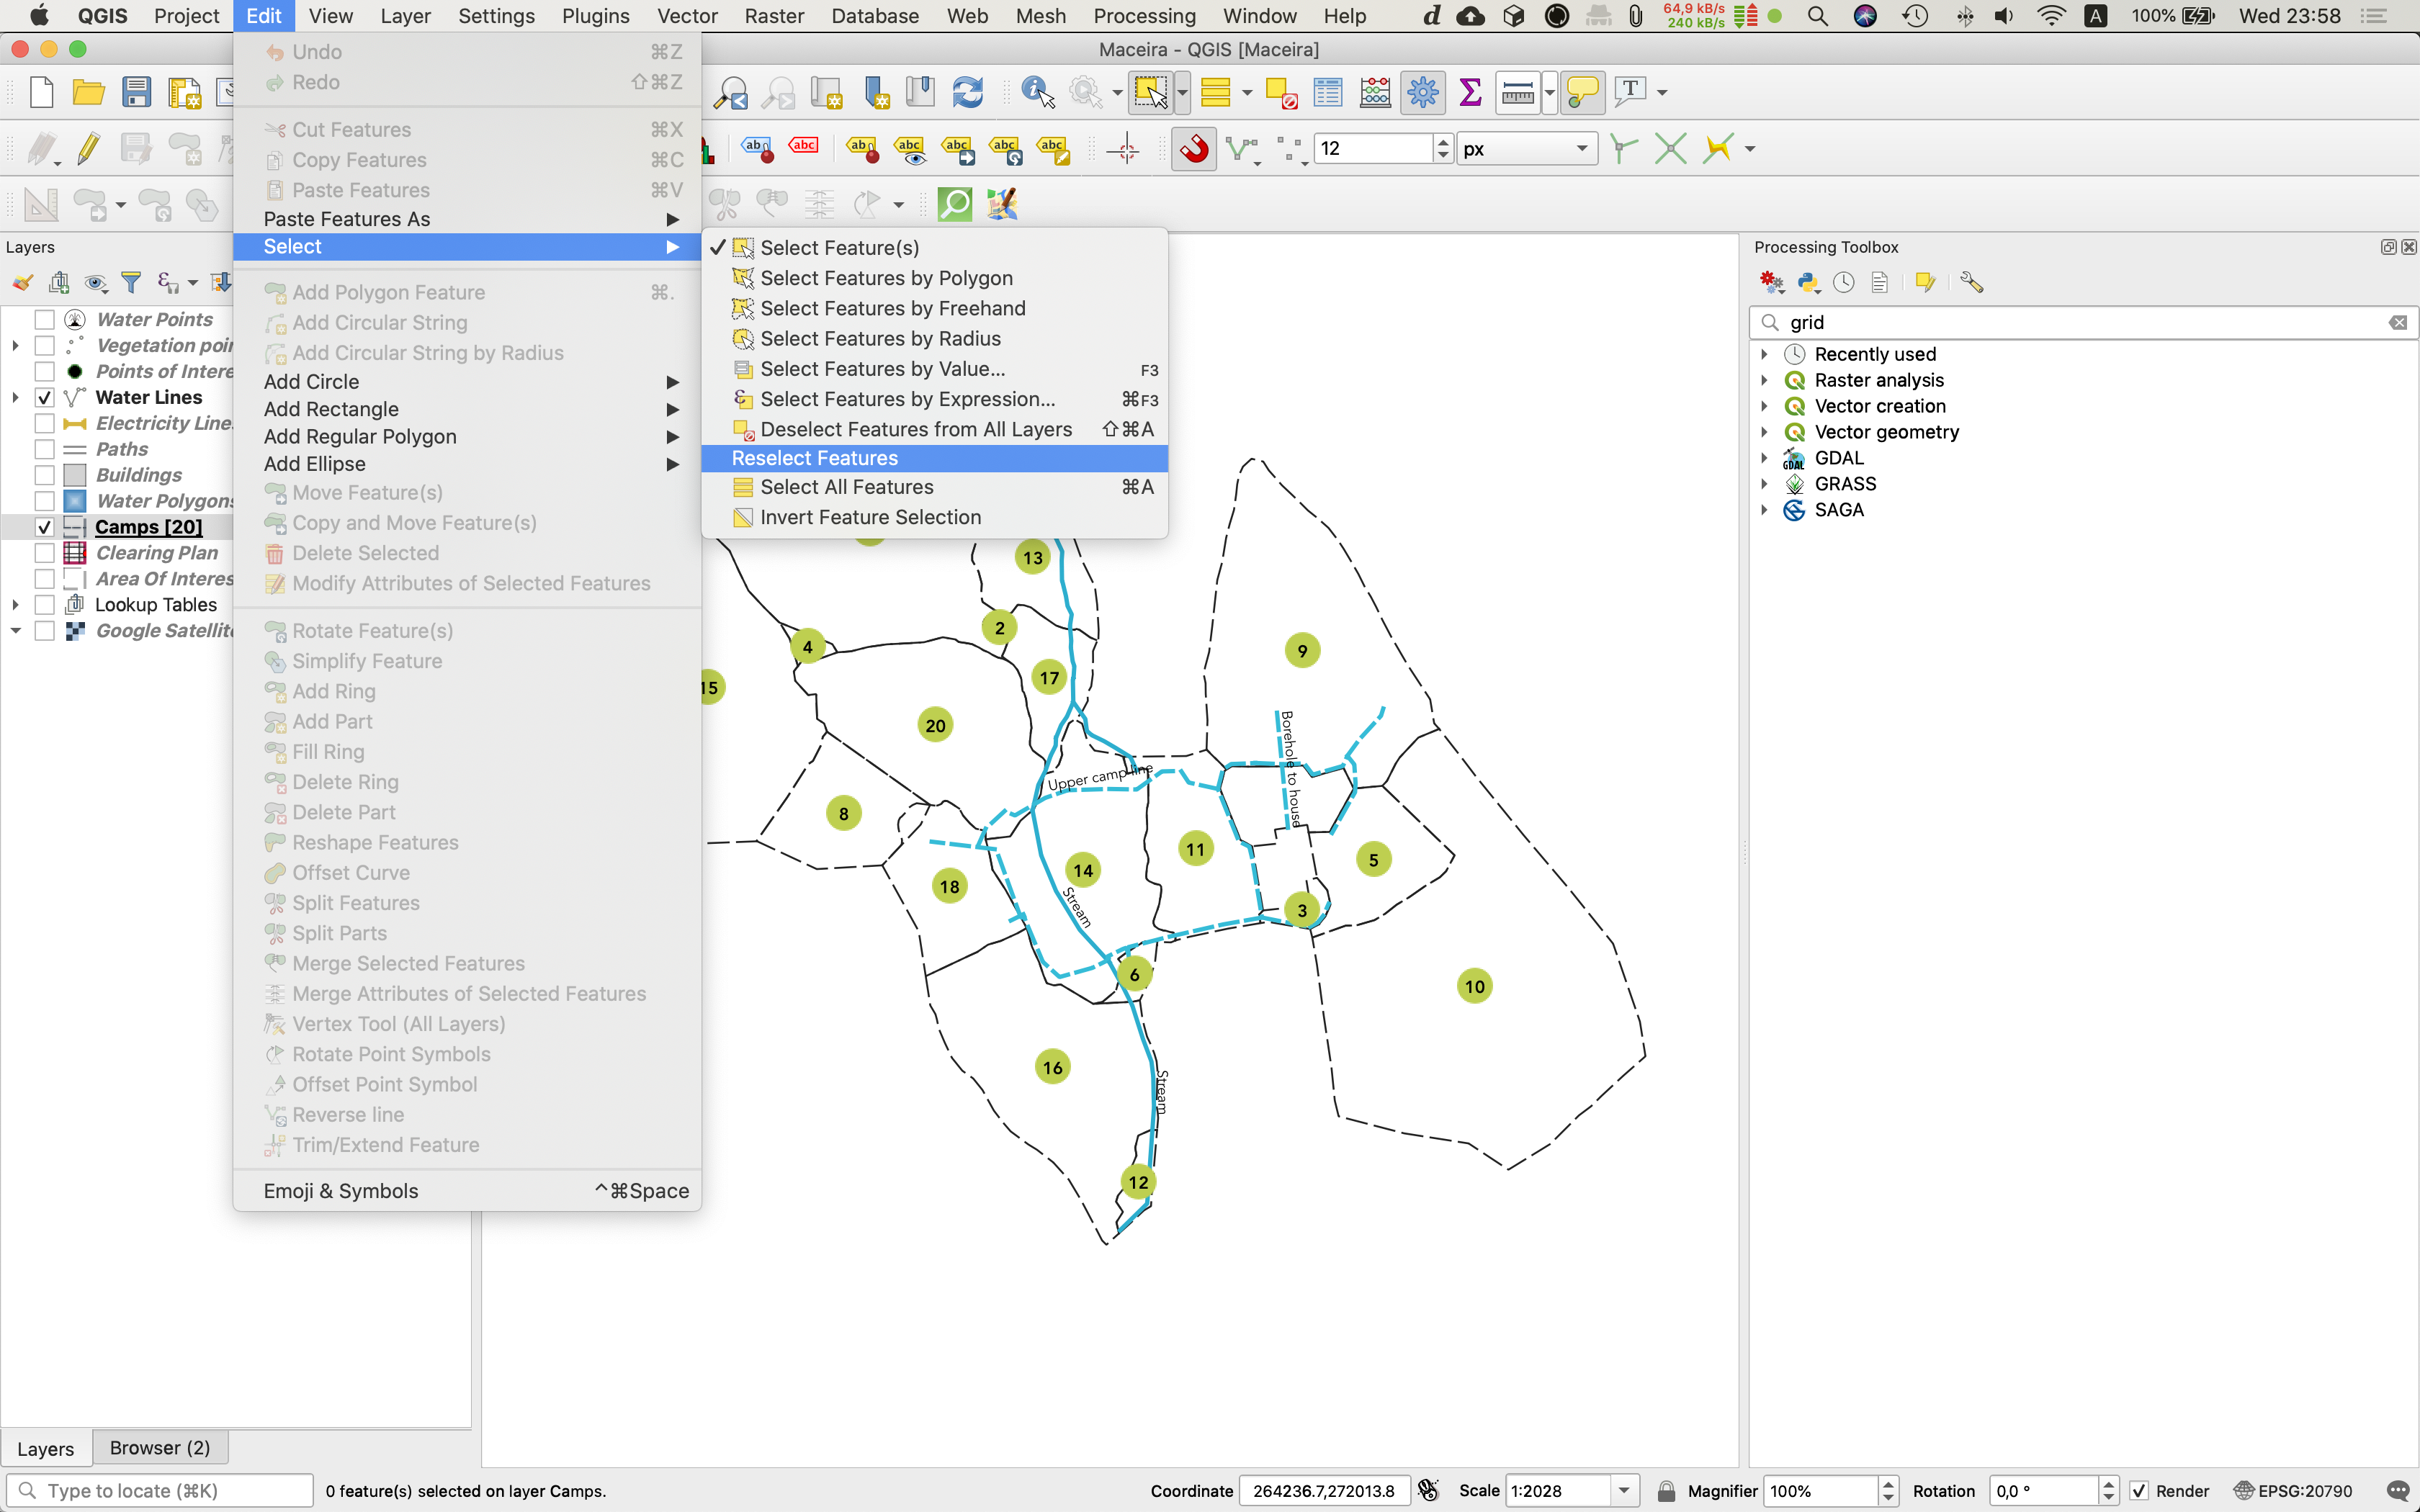Image resolution: width=2420 pixels, height=1512 pixels.
Task: Click the Save Project toolbar icon
Action: [x=136, y=92]
